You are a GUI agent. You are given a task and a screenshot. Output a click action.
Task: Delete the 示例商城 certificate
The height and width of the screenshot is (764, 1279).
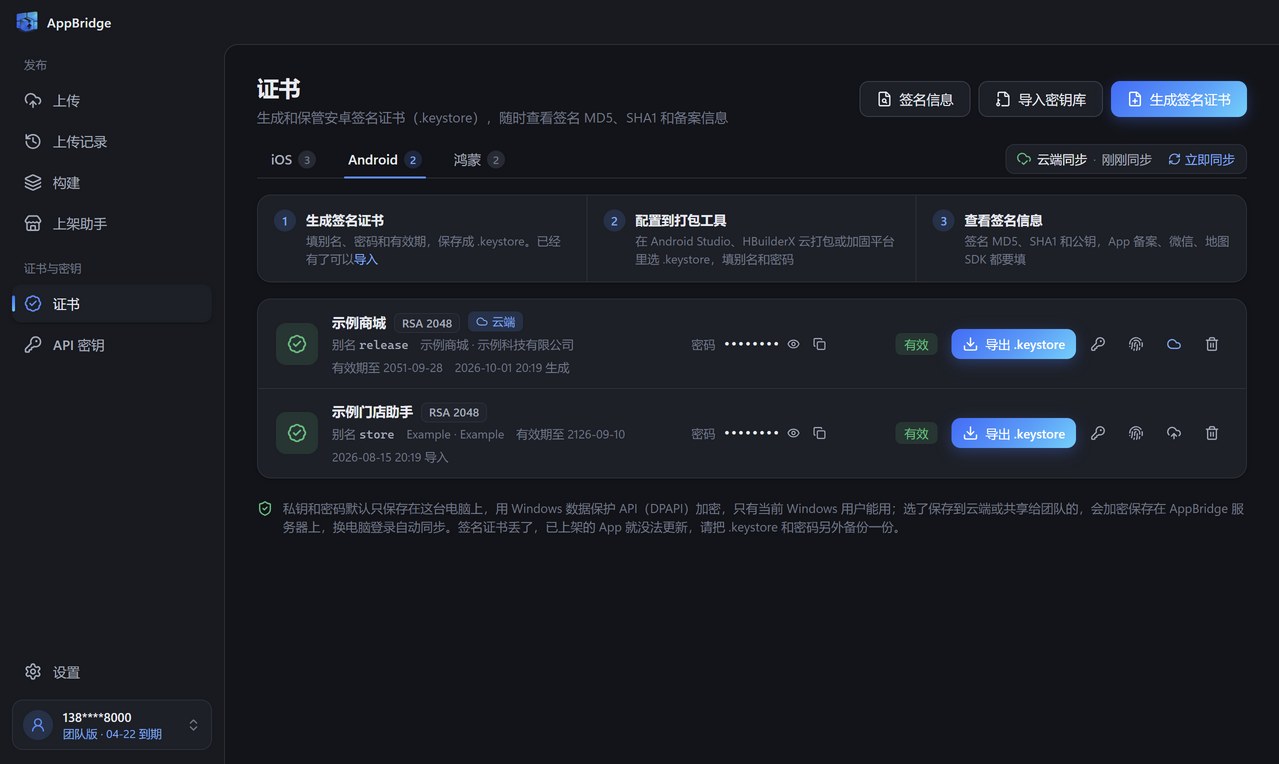pos(1212,344)
